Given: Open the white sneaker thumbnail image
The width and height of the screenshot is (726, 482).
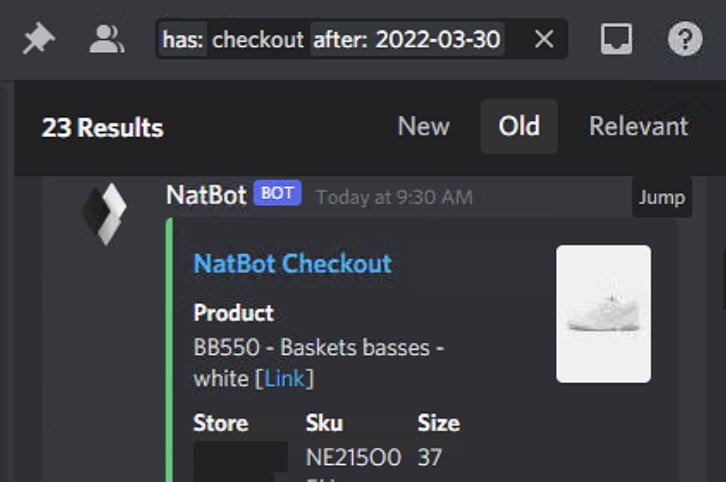Looking at the screenshot, I should click(x=603, y=314).
